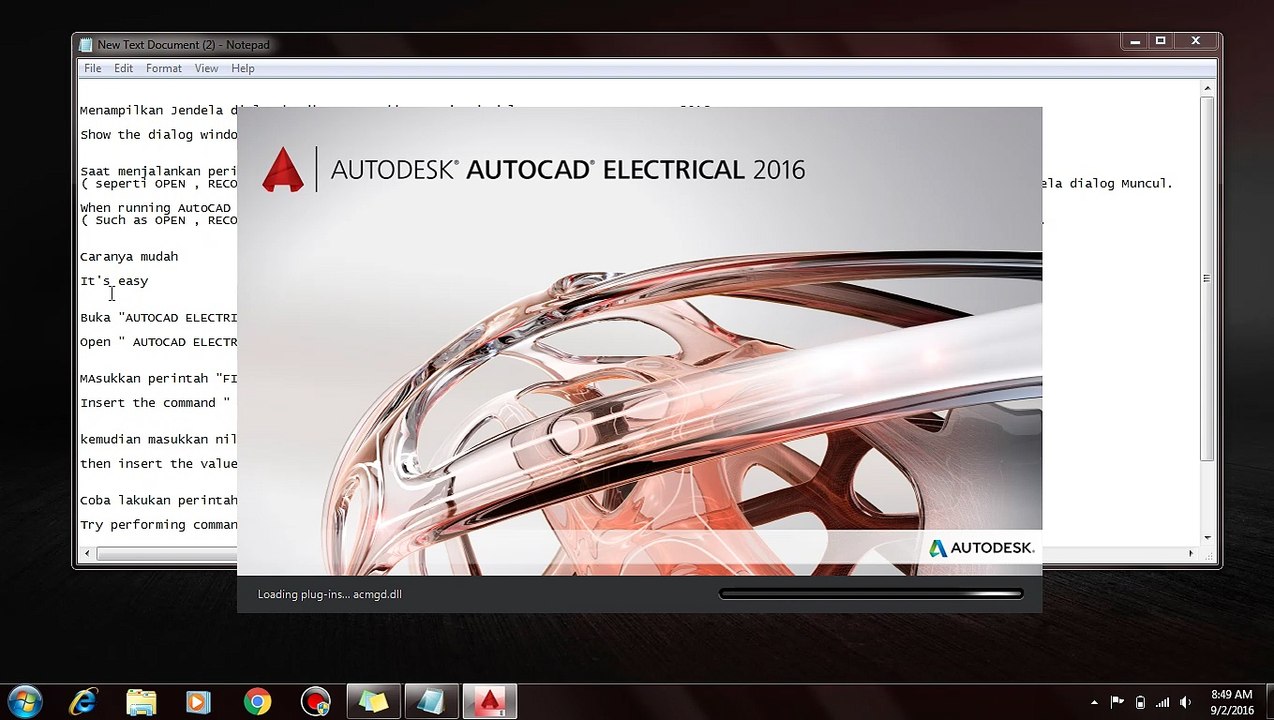Click the "Saat menjalankan" line in Notepad

pyautogui.click(x=158, y=171)
